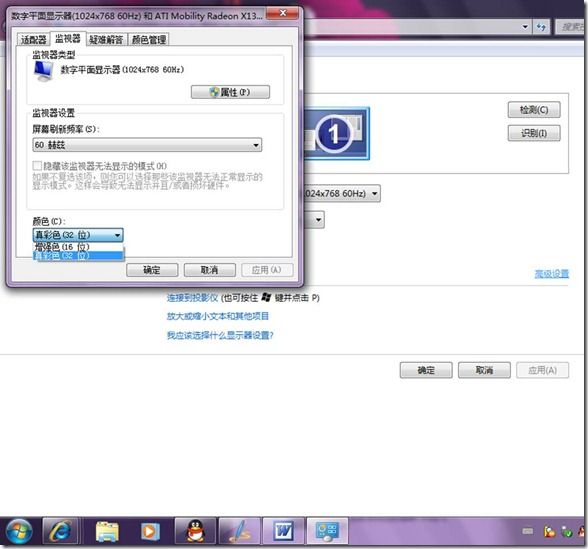Click 取消 in the monitor properties dialog
Viewport: 588px width, 549px height.
[210, 270]
